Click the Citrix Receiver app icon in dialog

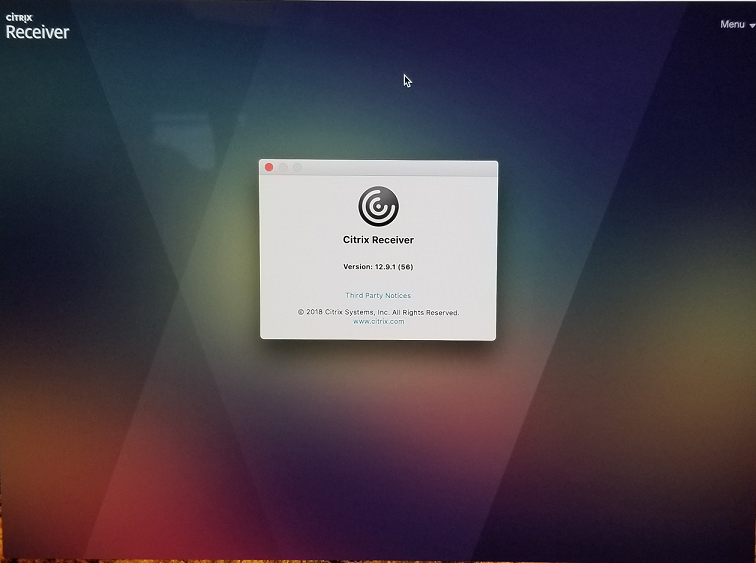(378, 206)
